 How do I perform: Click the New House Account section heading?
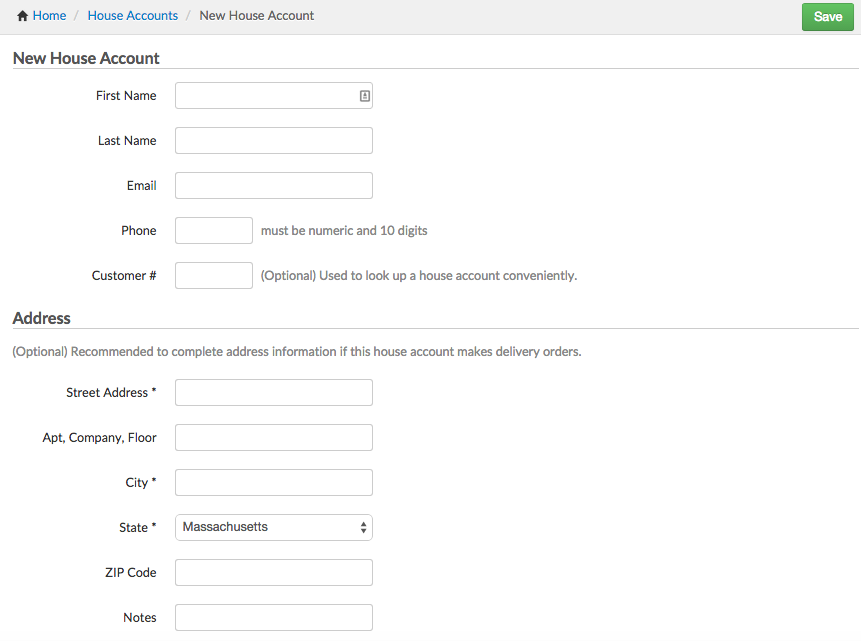pyautogui.click(x=86, y=58)
